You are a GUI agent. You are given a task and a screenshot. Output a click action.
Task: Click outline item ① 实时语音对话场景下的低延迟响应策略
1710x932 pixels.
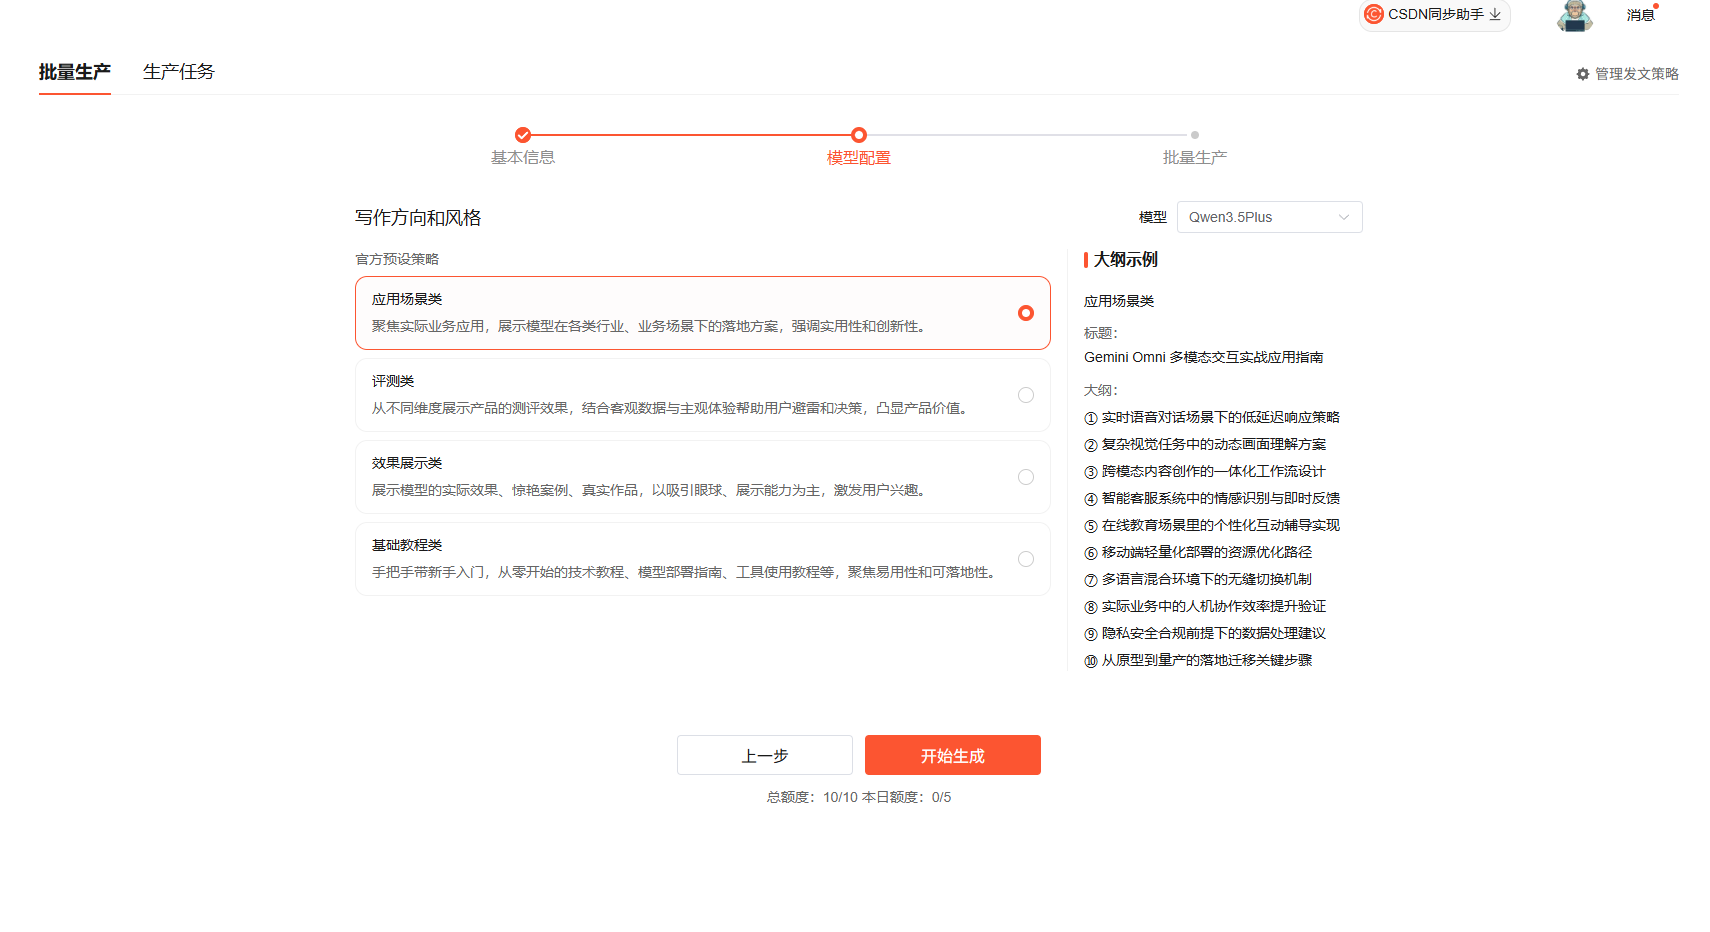(1212, 417)
